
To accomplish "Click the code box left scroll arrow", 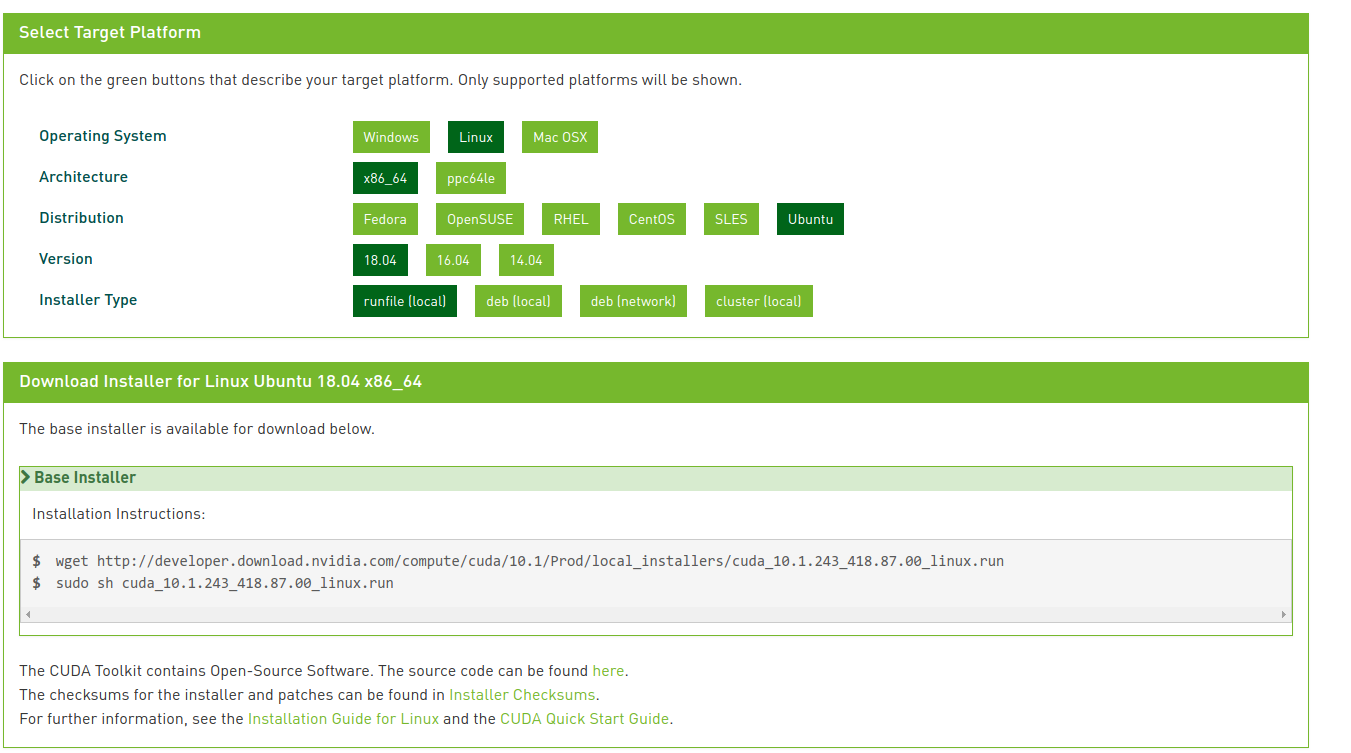I will 28,614.
